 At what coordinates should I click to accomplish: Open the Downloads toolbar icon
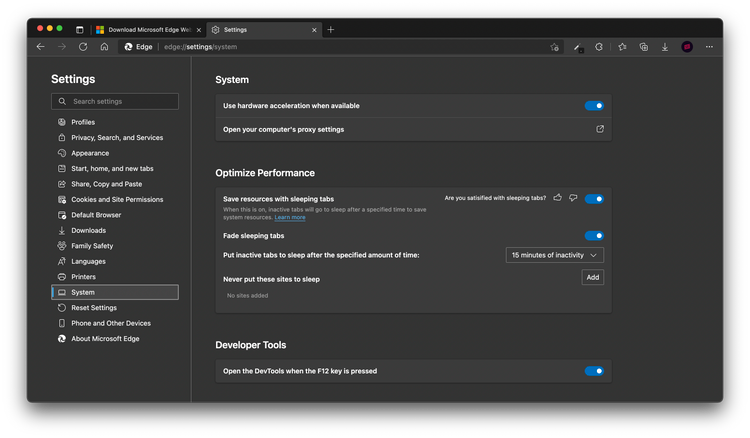click(x=665, y=47)
